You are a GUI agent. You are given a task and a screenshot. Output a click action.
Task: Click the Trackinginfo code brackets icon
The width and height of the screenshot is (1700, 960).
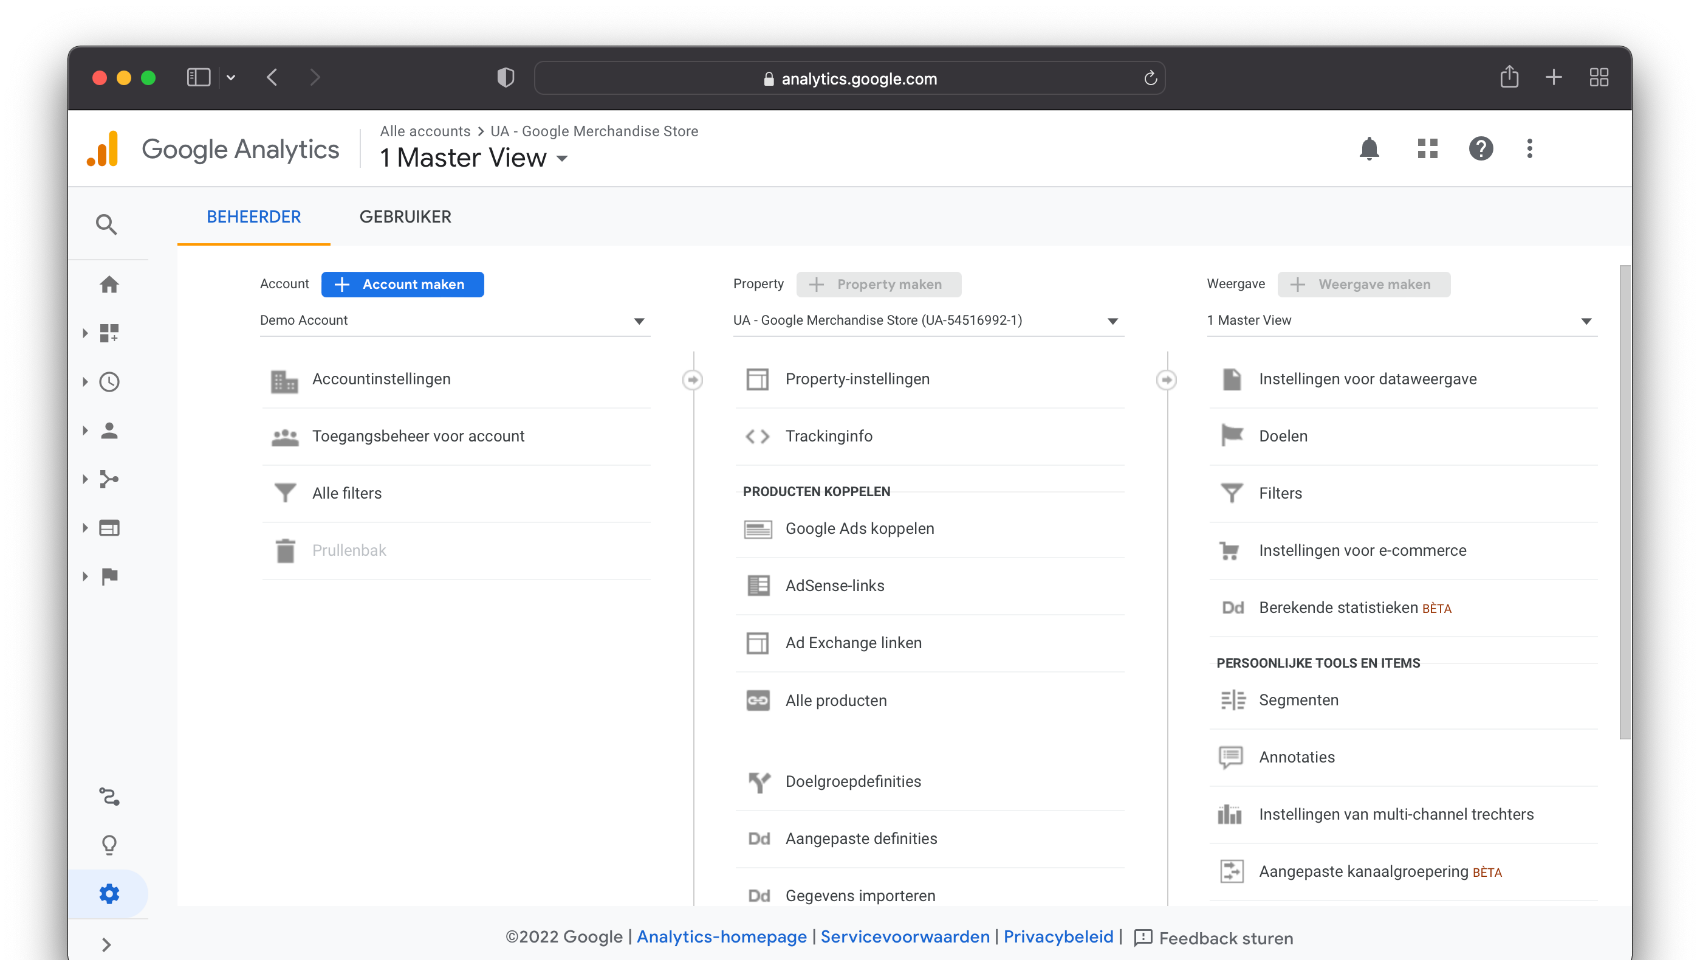(x=758, y=437)
